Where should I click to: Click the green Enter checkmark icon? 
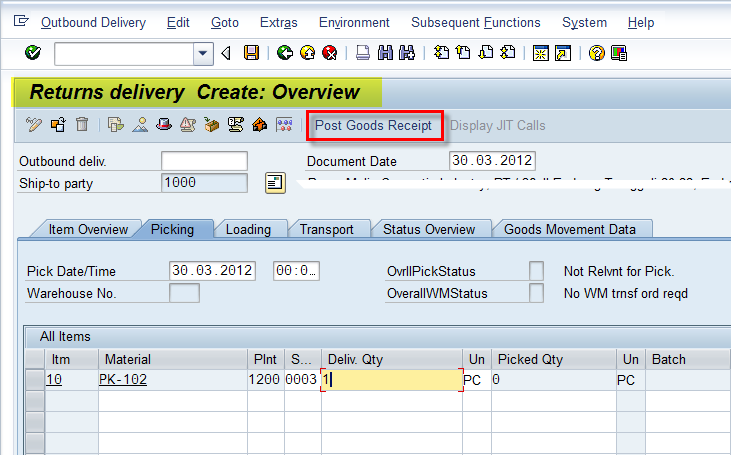point(33,53)
